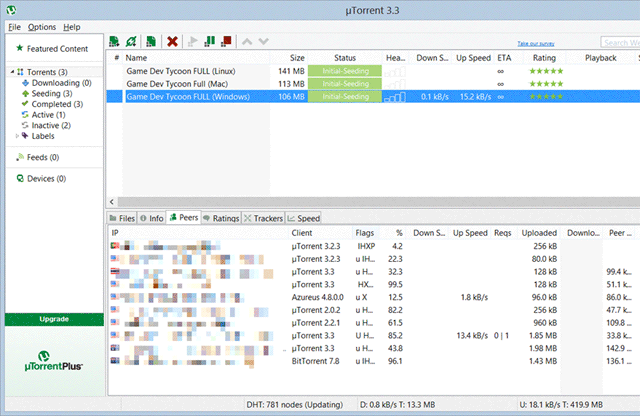Sort peers by Uploaded column
The width and height of the screenshot is (640, 416).
point(539,233)
